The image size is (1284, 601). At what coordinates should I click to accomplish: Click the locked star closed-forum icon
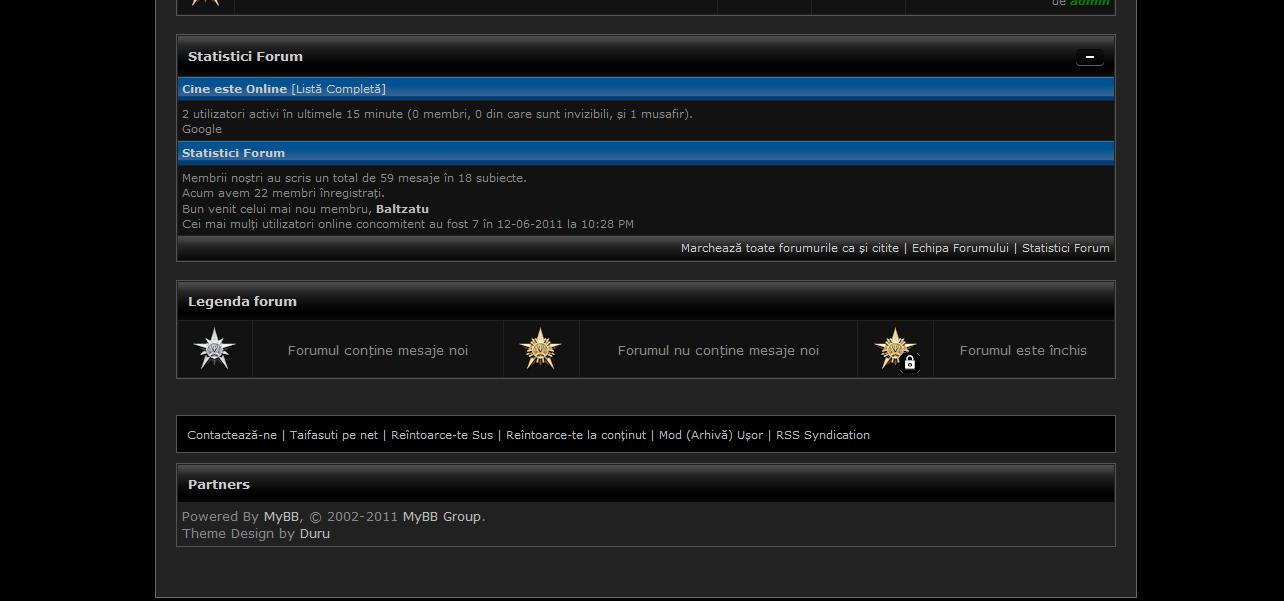click(x=895, y=350)
